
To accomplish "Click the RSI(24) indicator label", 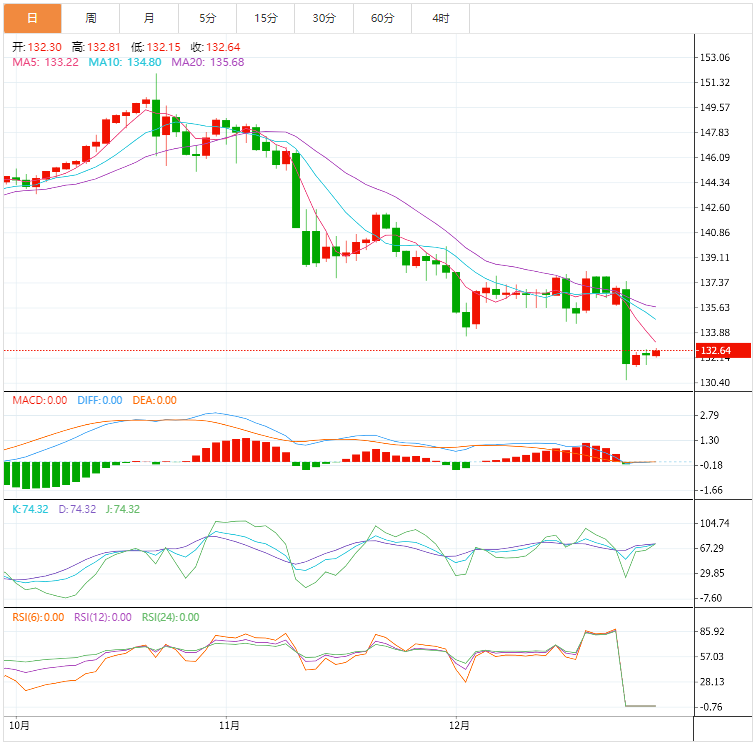I will [x=169, y=617].
